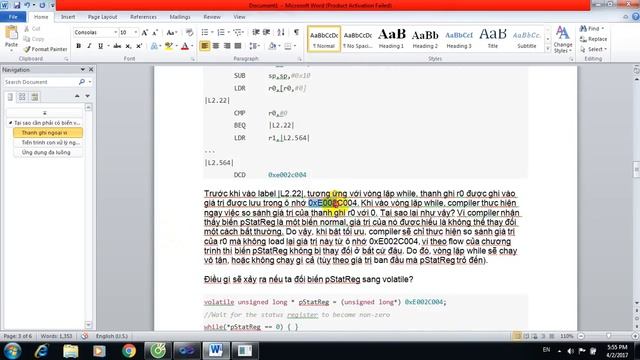Toggle strikethrough formatting

click(117, 46)
